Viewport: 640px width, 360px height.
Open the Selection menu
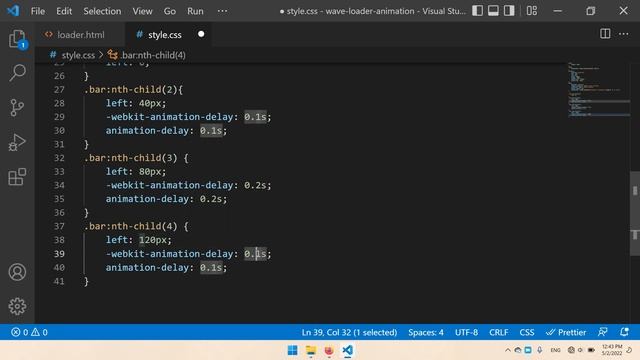tap(102, 11)
